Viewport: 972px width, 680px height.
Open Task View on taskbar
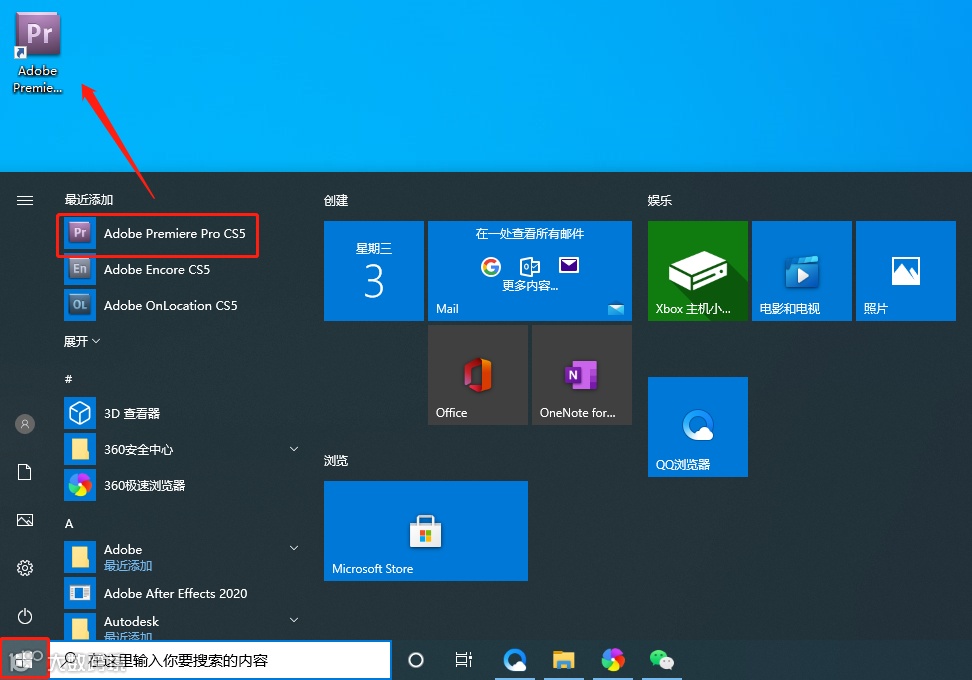pyautogui.click(x=464, y=660)
